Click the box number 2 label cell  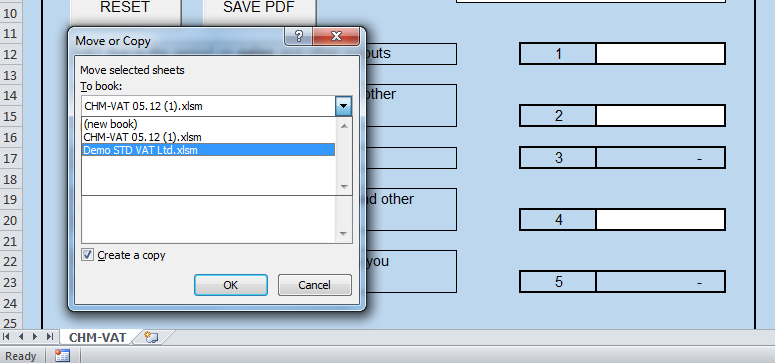pos(559,116)
